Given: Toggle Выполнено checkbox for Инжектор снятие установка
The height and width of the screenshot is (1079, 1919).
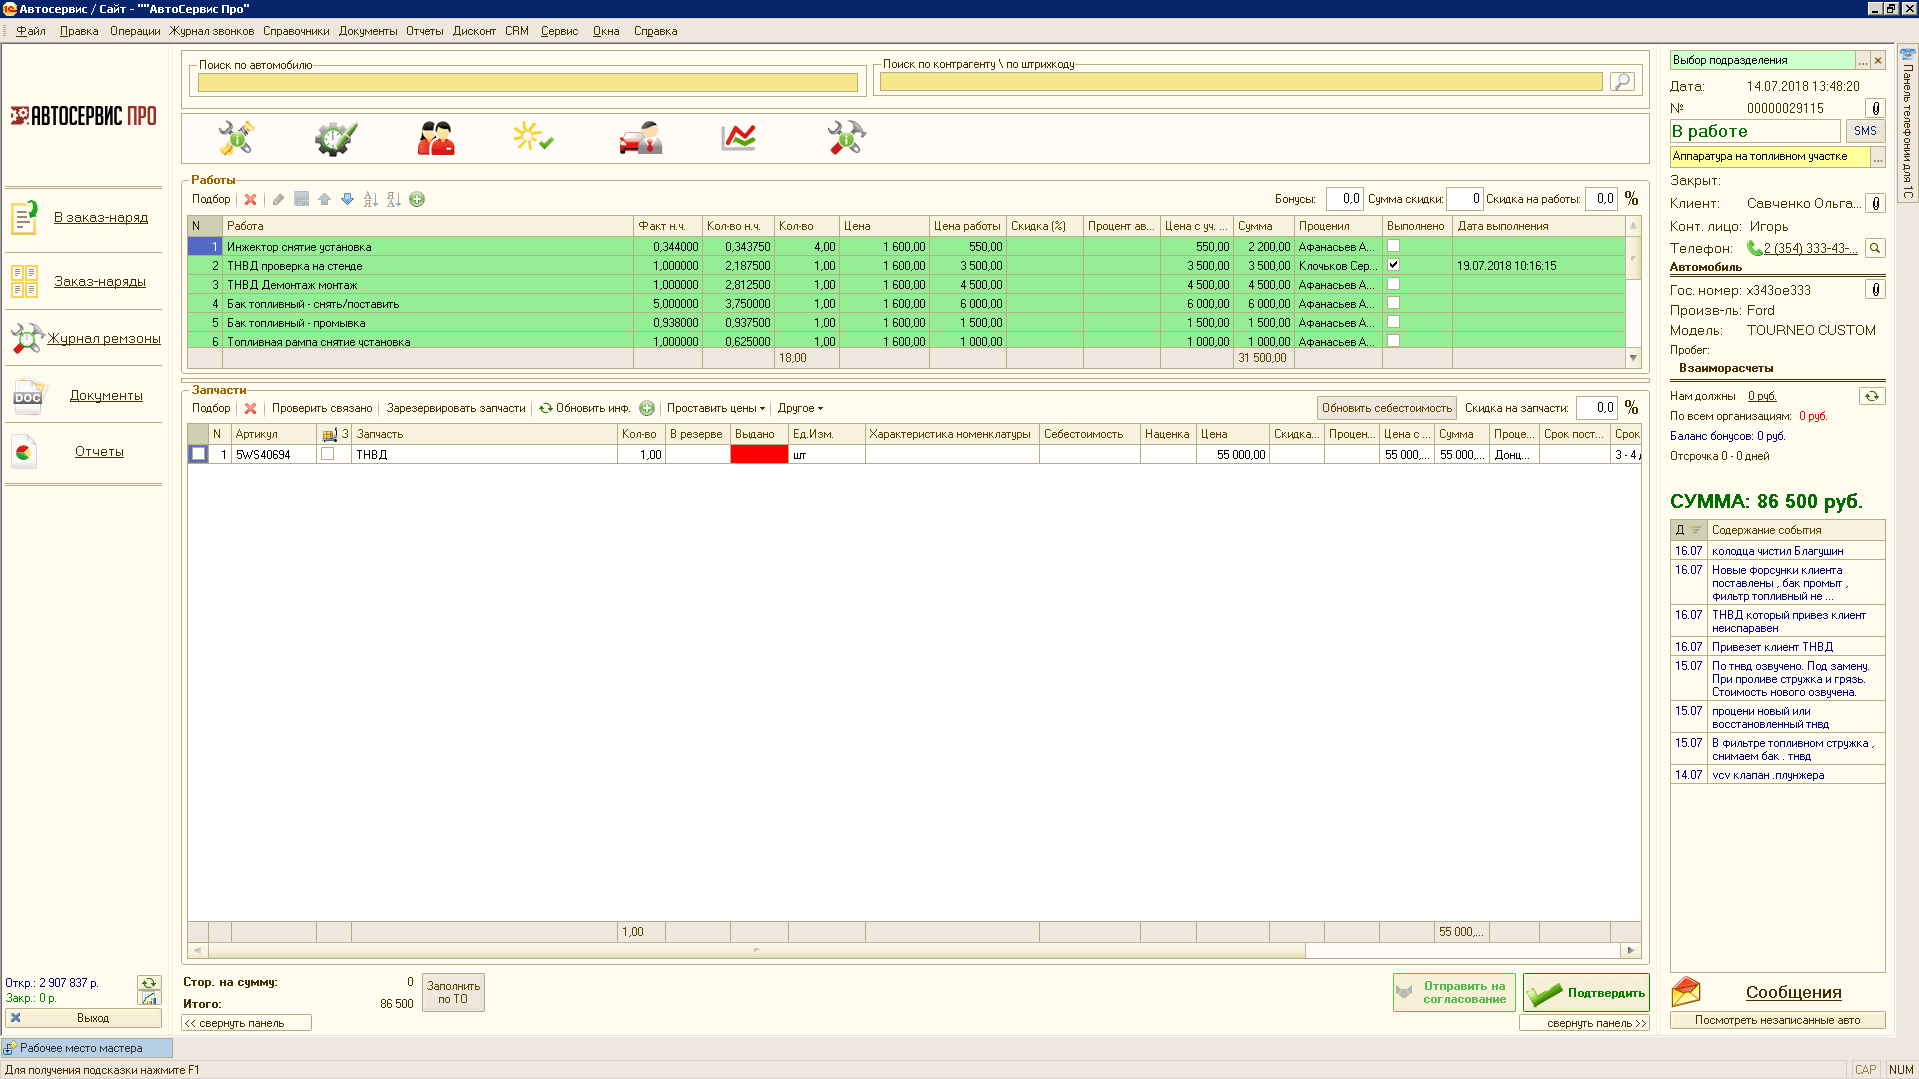Looking at the screenshot, I should point(1393,246).
